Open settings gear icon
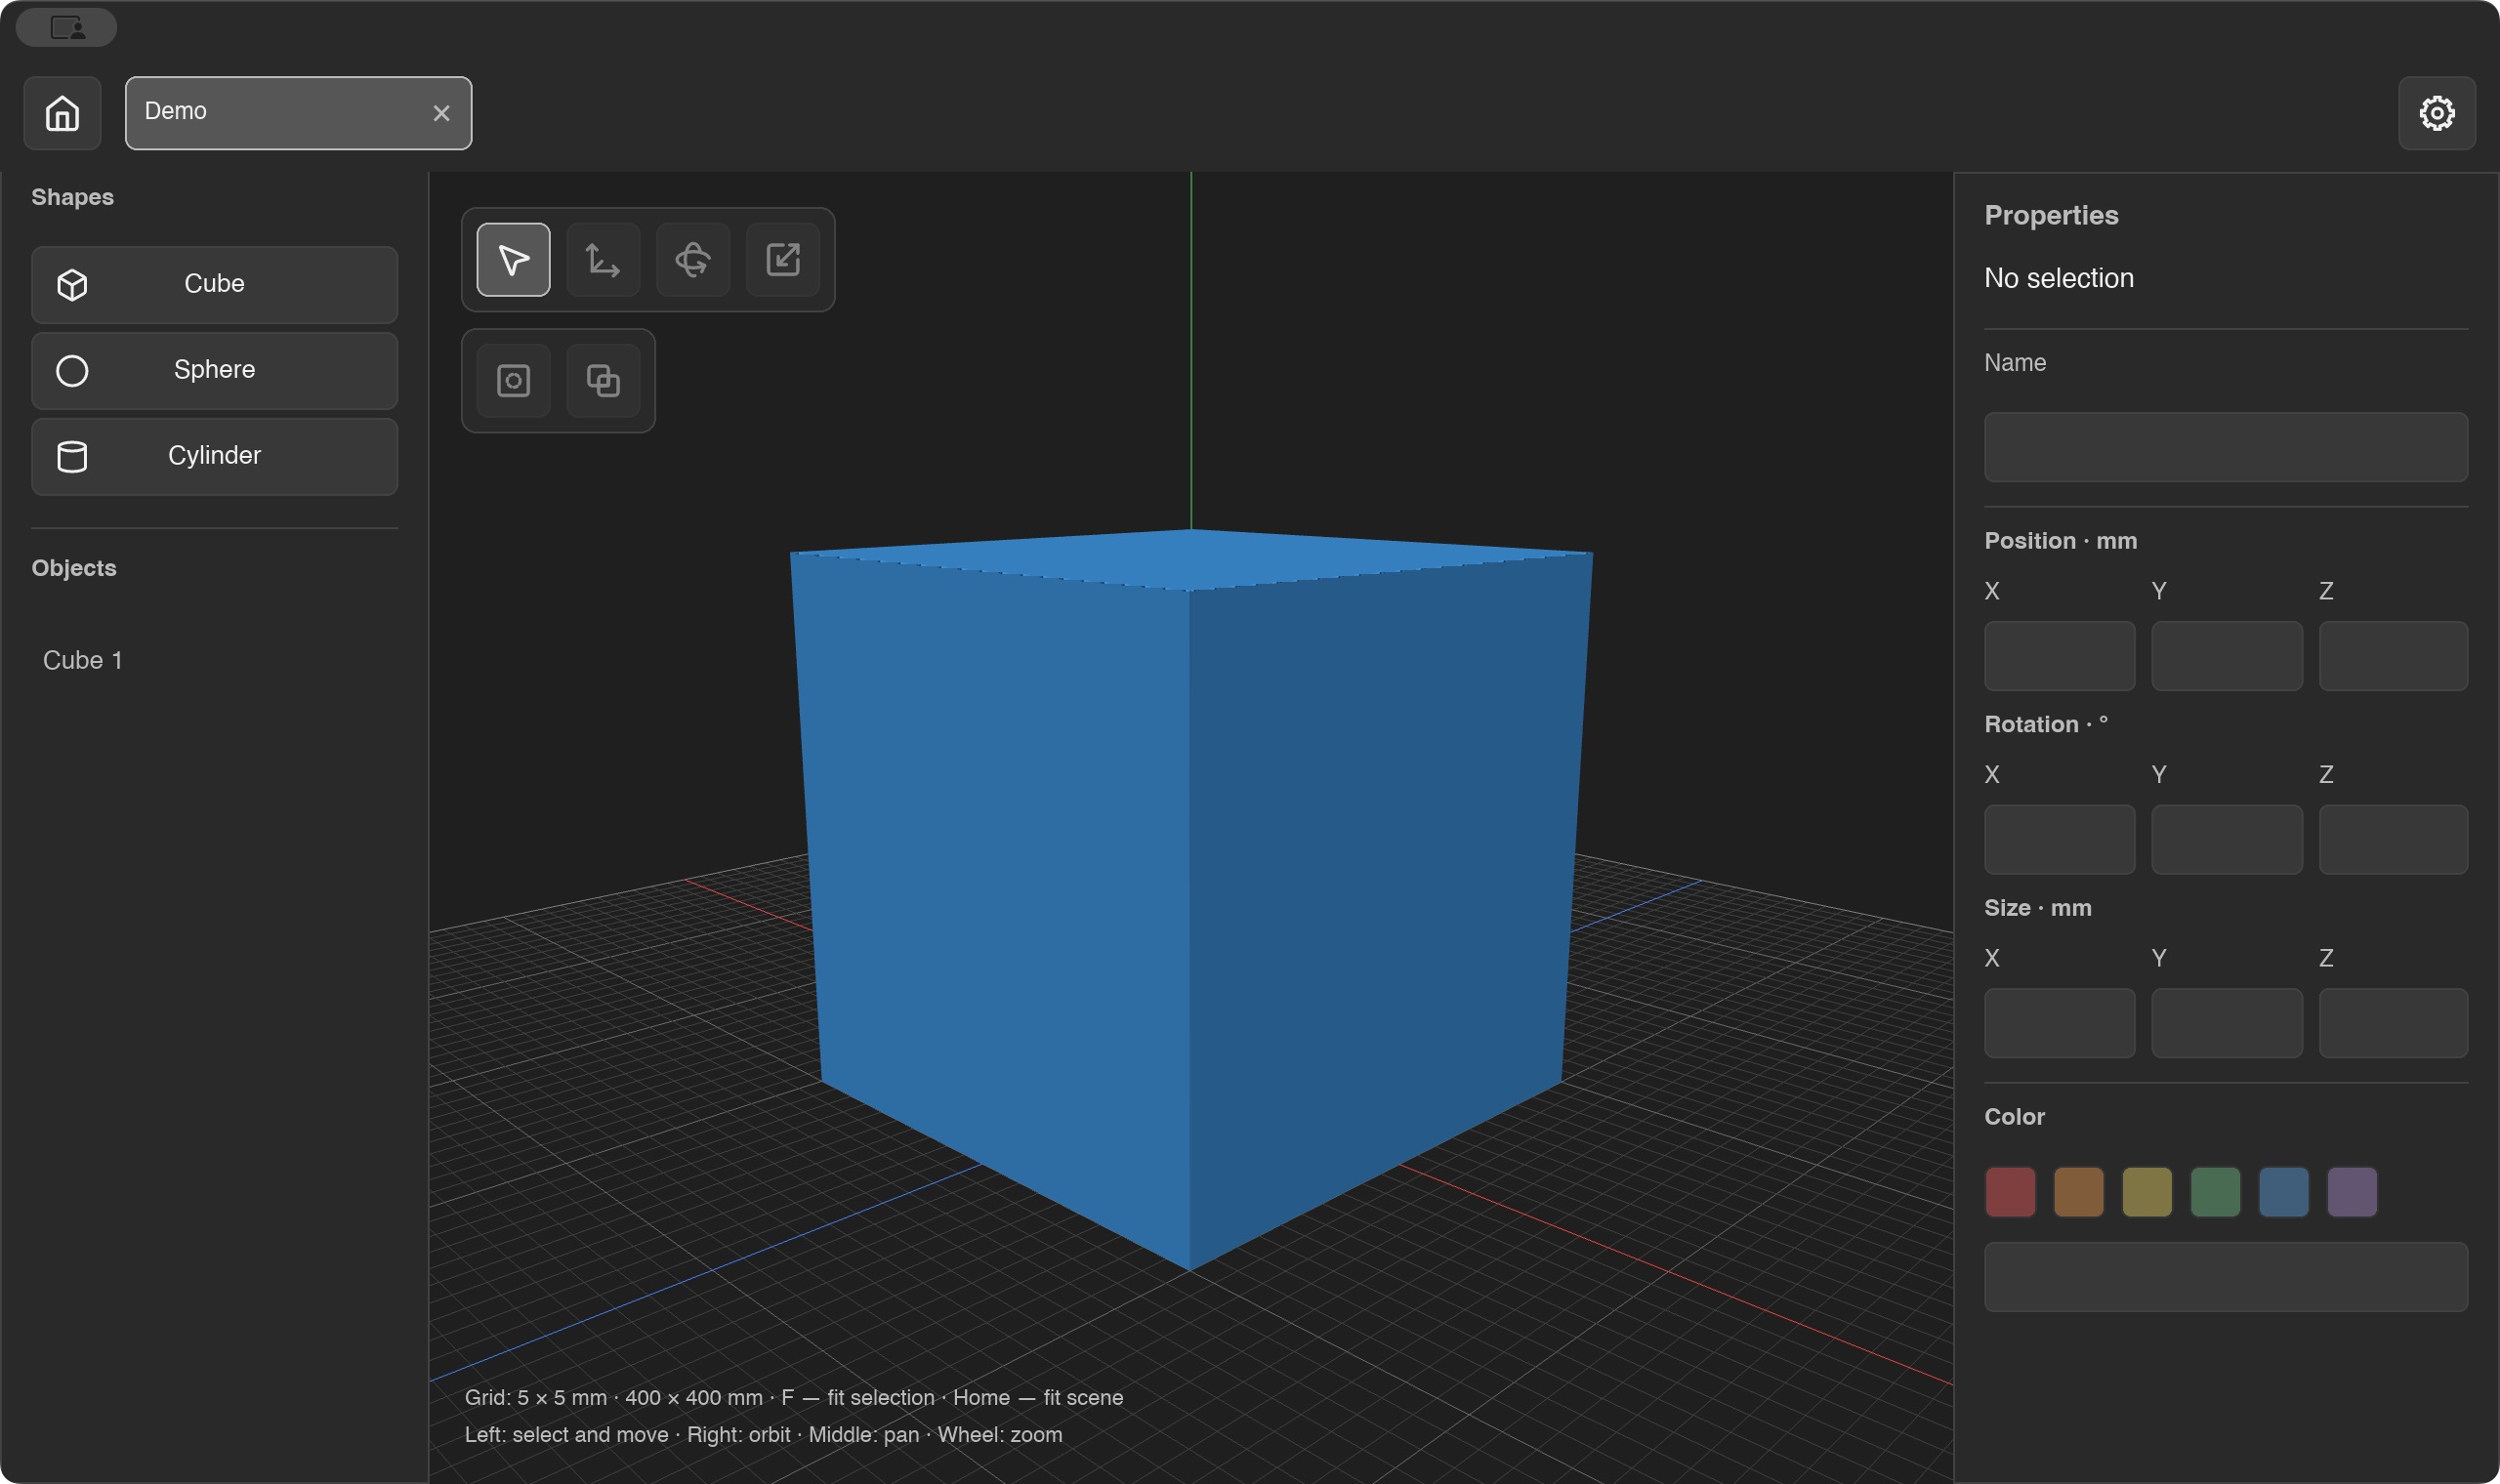 click(x=2437, y=113)
